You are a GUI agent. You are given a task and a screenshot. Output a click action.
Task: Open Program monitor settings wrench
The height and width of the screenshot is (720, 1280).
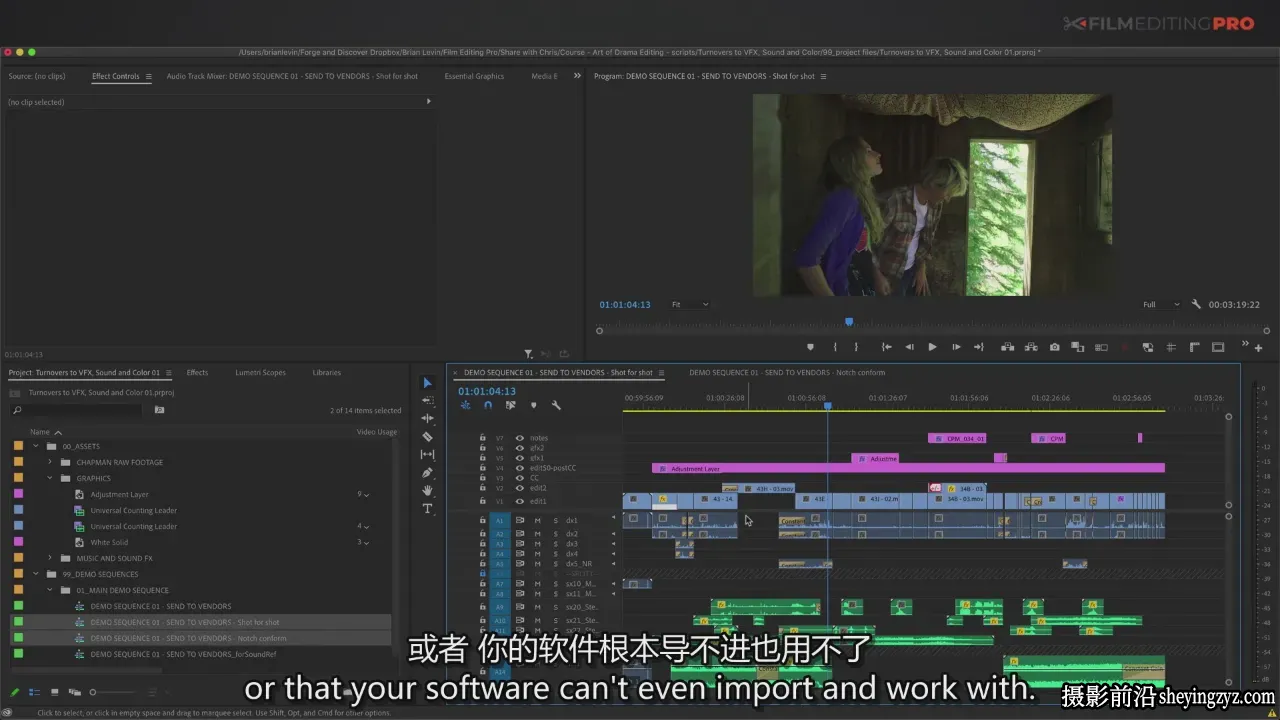coord(1196,304)
